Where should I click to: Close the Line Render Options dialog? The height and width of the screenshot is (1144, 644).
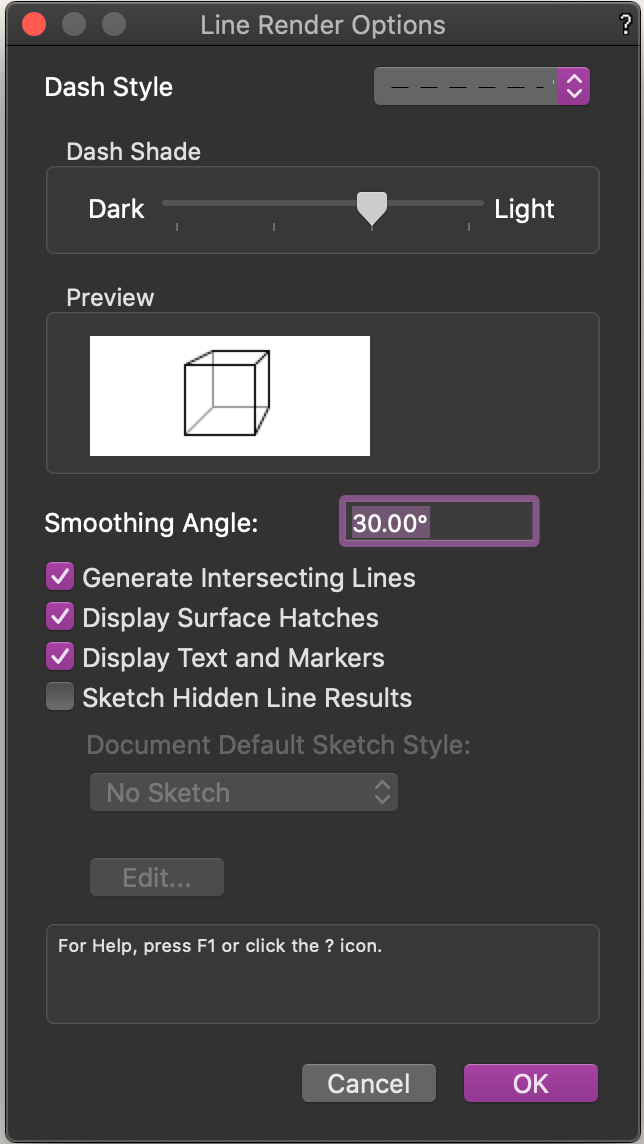click(x=33, y=24)
